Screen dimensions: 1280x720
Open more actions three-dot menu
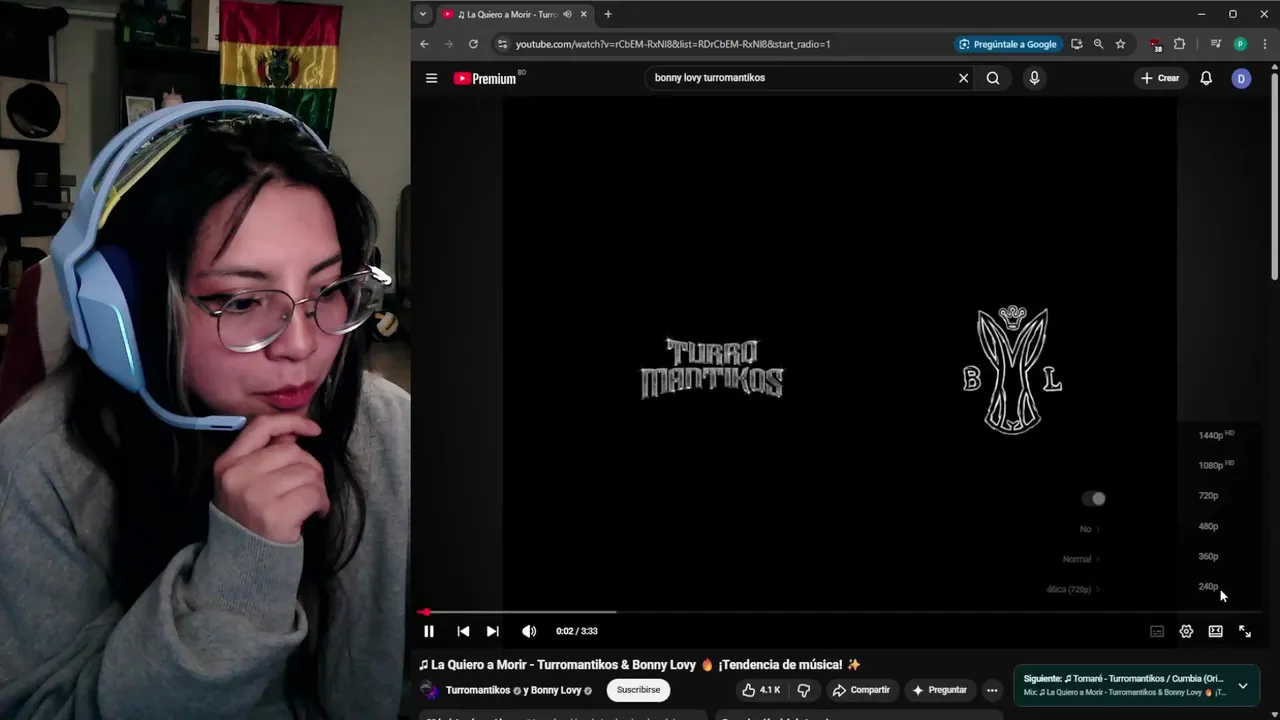coord(992,690)
